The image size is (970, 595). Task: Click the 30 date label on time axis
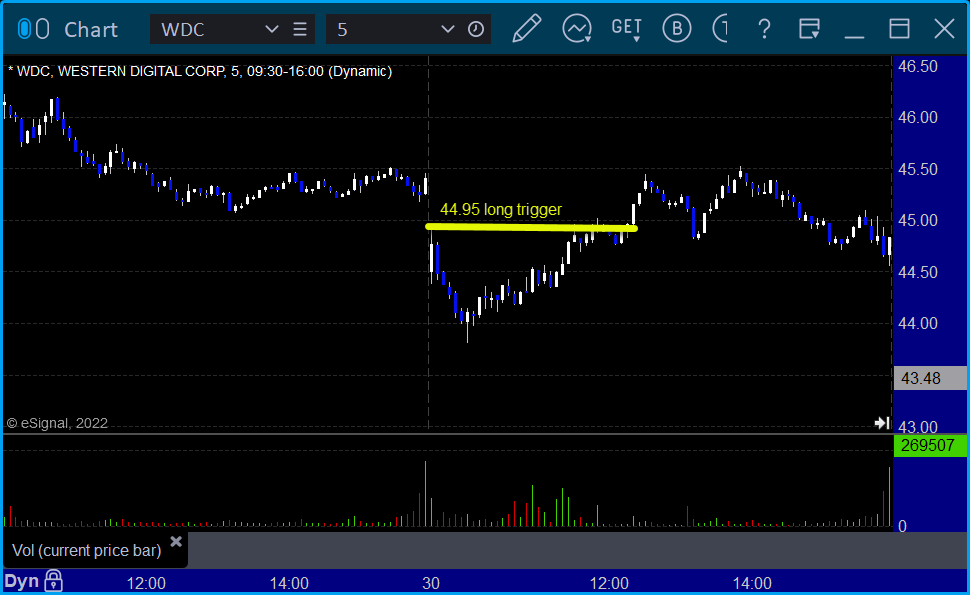click(x=431, y=583)
